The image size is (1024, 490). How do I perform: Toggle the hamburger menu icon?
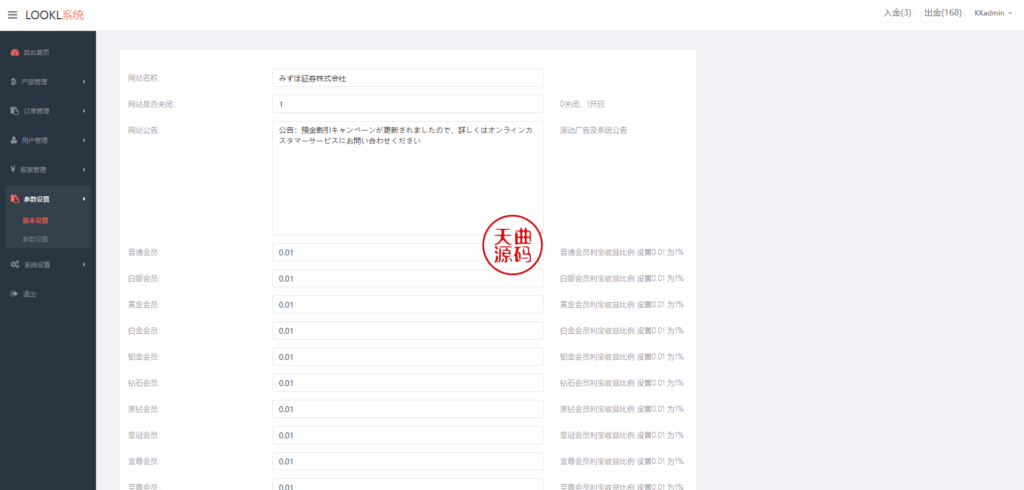pos(12,15)
